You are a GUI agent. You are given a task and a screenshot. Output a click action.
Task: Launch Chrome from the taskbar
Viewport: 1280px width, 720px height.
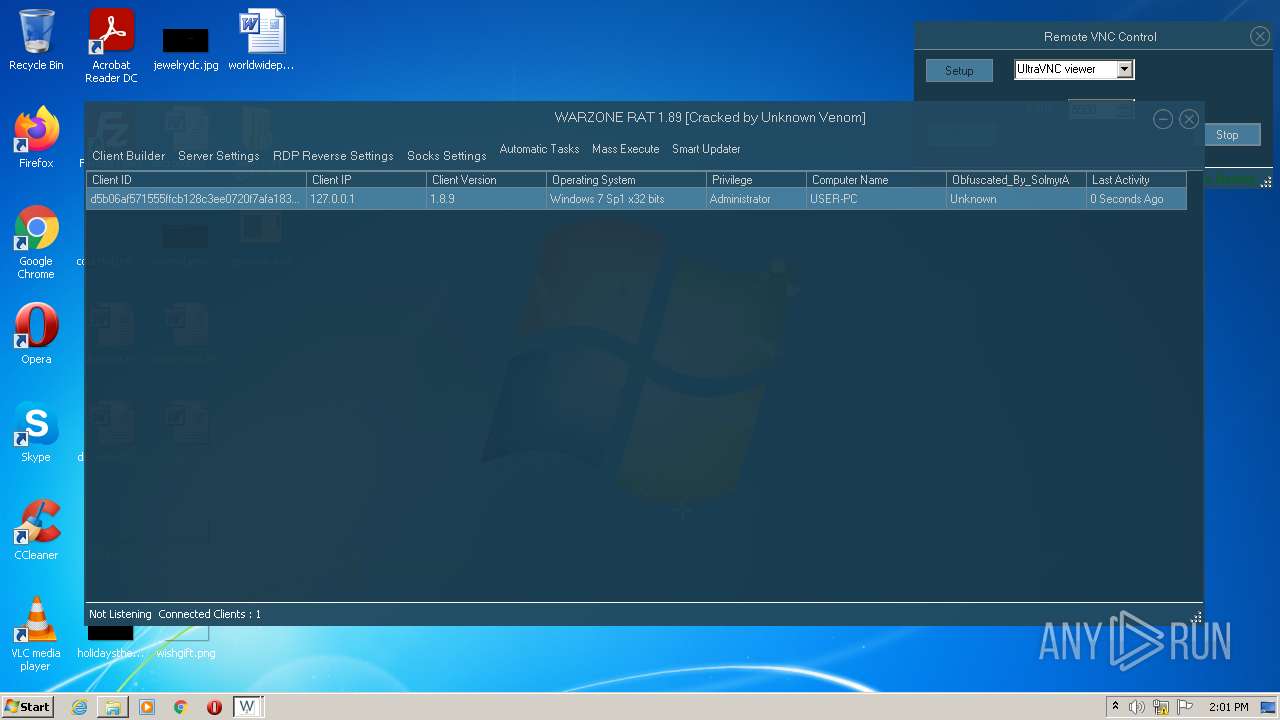(181, 707)
